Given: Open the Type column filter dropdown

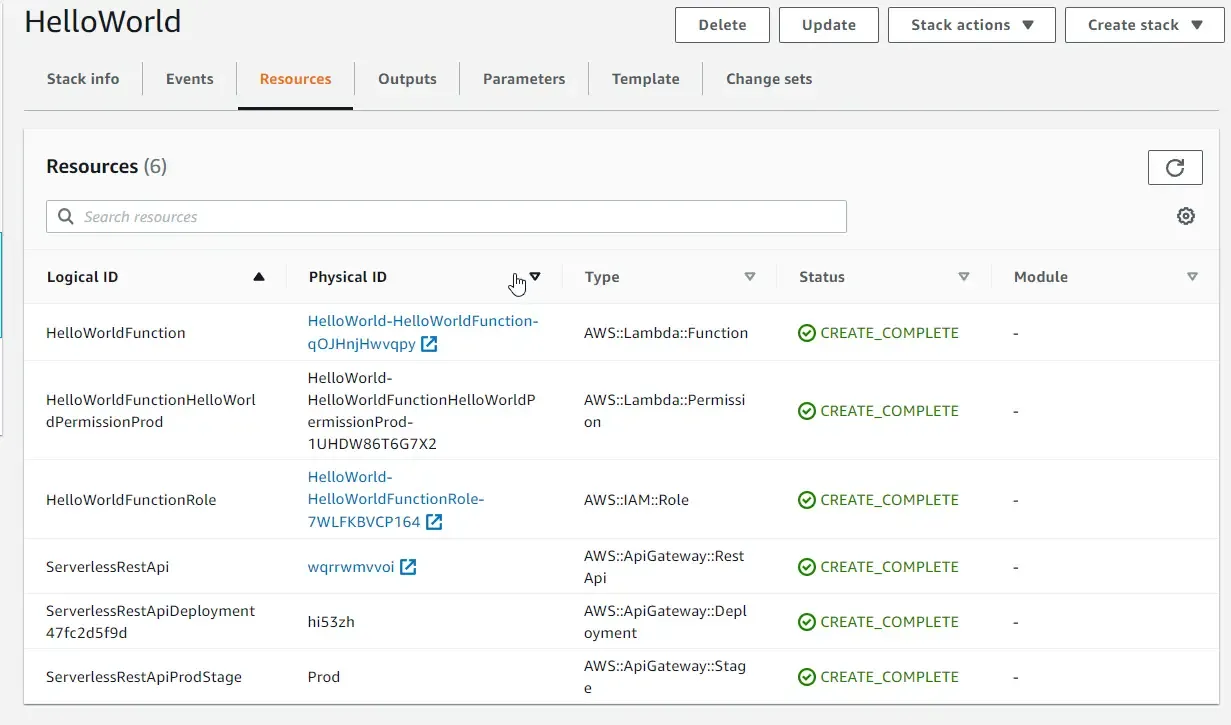Looking at the screenshot, I should tap(749, 276).
